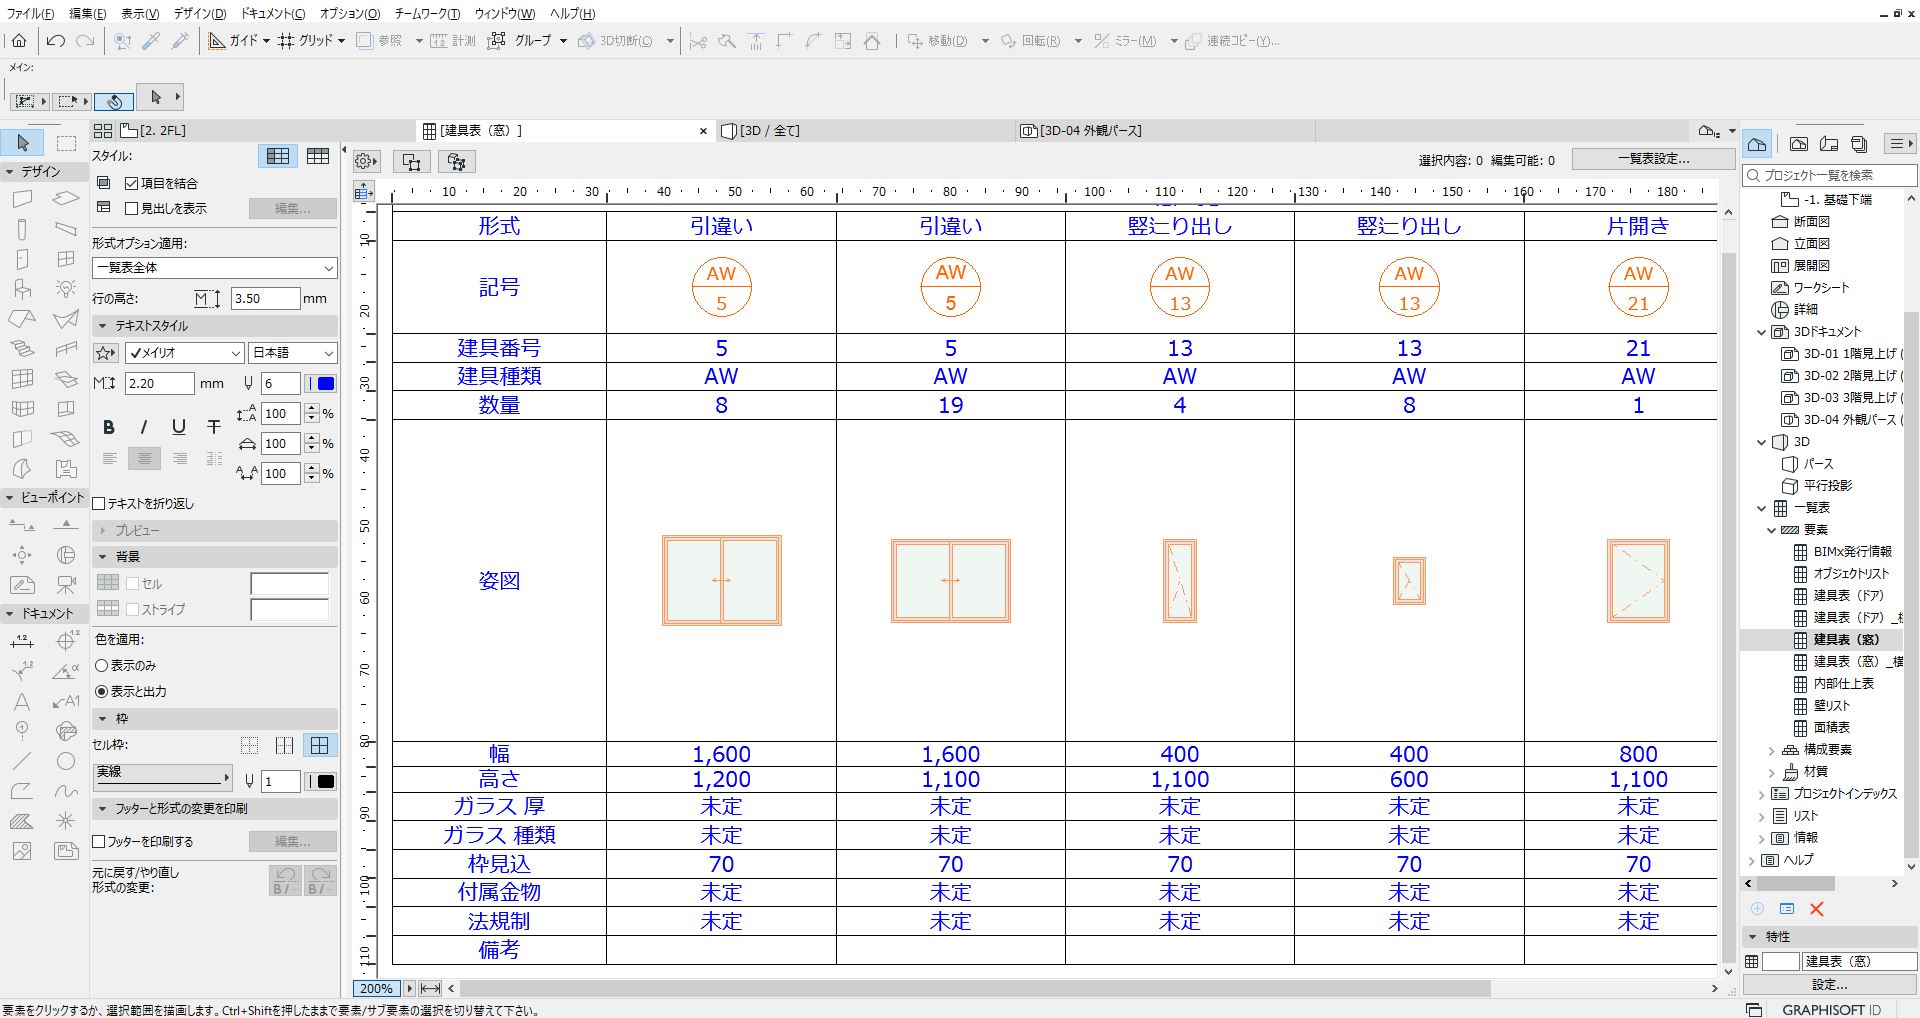Apply strikethrough text formatting
The image size is (1920, 1018).
[x=214, y=427]
